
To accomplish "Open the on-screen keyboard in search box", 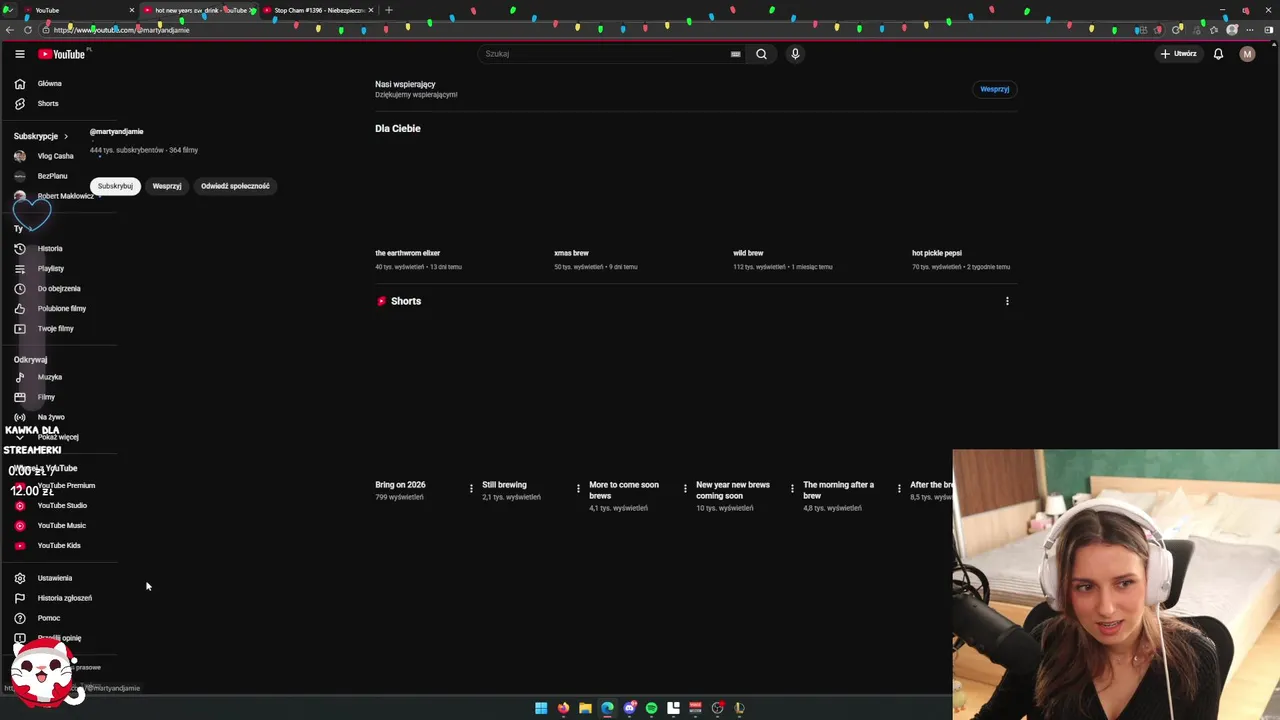I will coord(735,54).
